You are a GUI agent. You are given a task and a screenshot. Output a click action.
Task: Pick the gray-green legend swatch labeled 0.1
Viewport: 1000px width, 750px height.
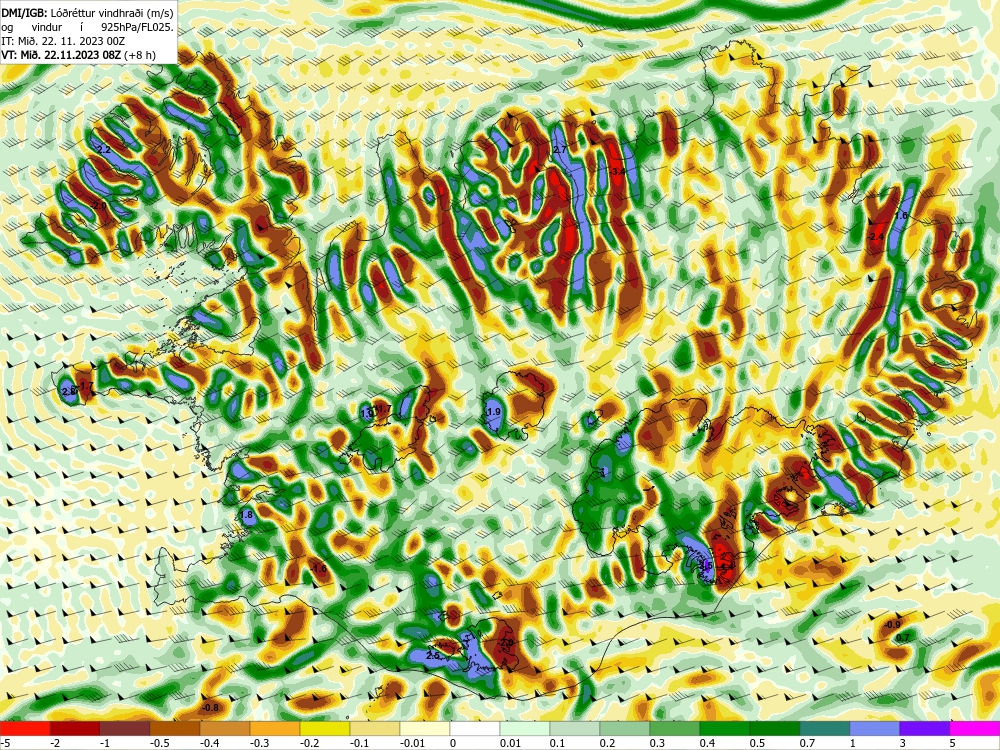coord(575,728)
